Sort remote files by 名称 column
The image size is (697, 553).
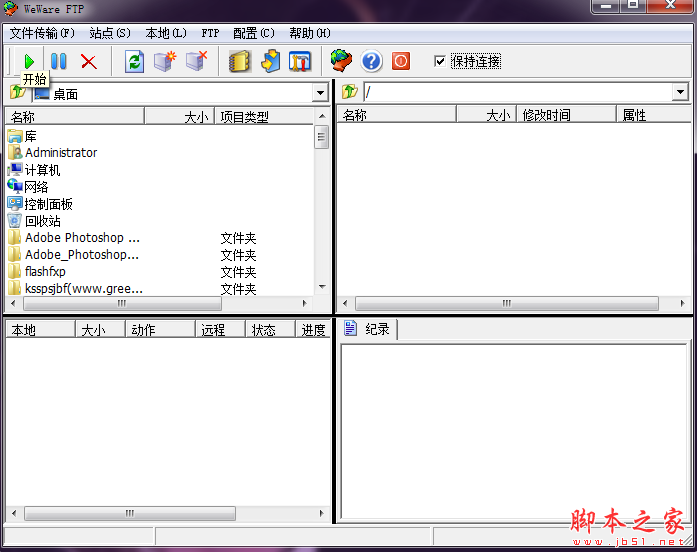click(397, 115)
